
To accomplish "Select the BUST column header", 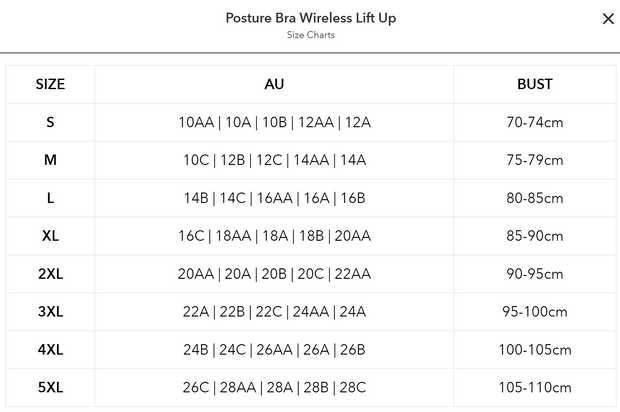I will click(535, 85).
